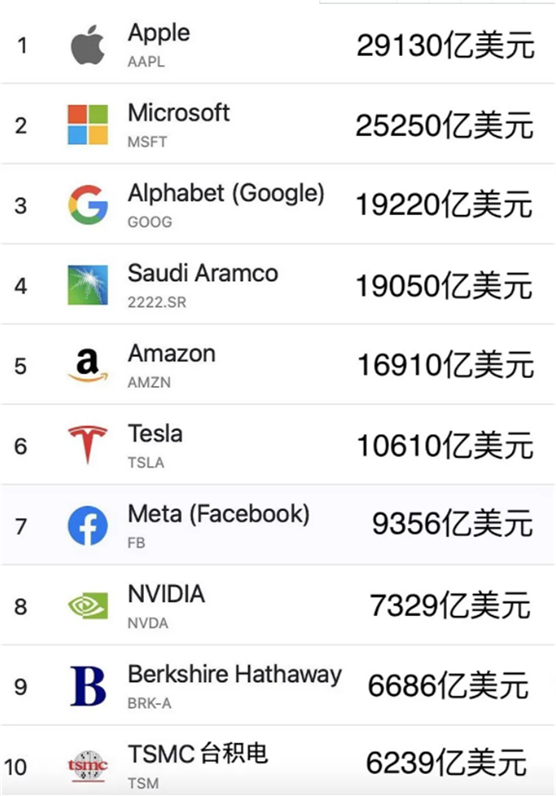Click the red Tesla logo
Viewport: 556px width, 796px height.
pos(88,445)
